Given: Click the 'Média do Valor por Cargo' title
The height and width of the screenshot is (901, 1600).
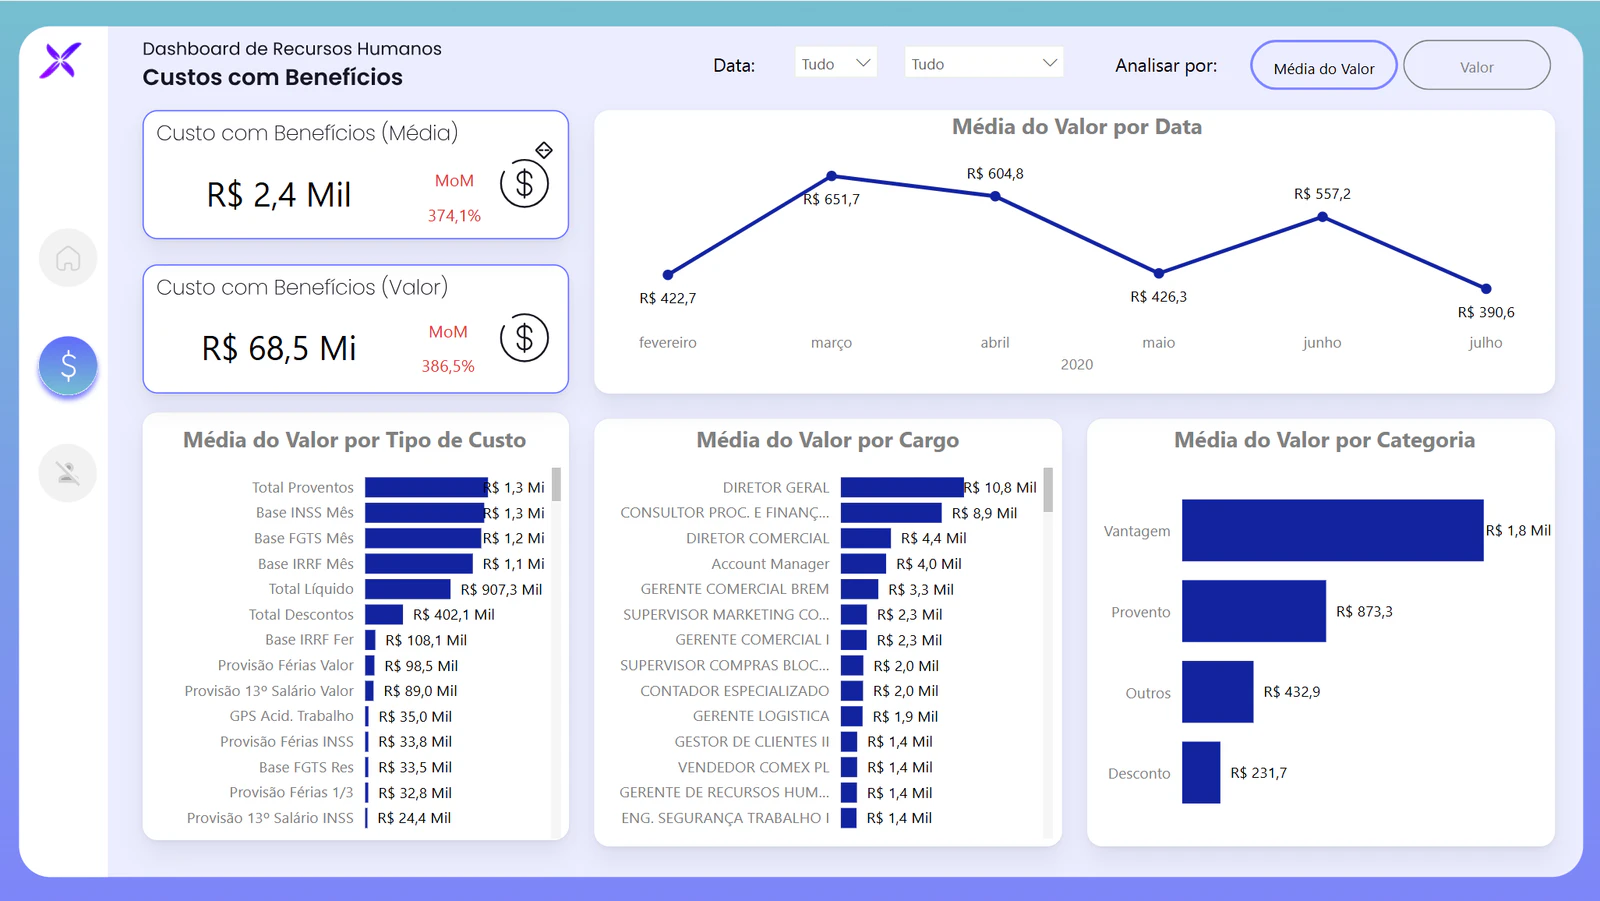Looking at the screenshot, I should pos(828,440).
